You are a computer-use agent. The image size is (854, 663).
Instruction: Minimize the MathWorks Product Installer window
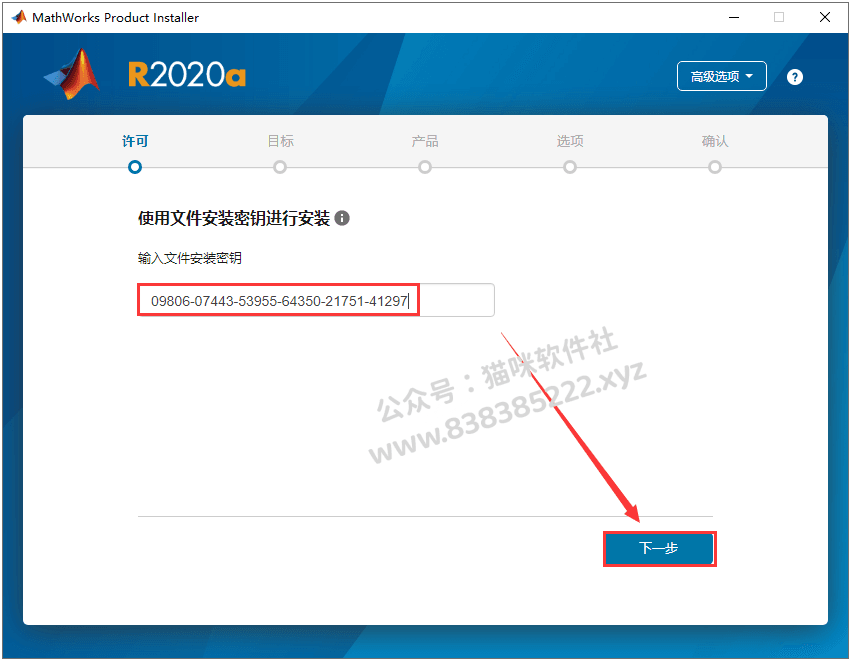pos(734,17)
